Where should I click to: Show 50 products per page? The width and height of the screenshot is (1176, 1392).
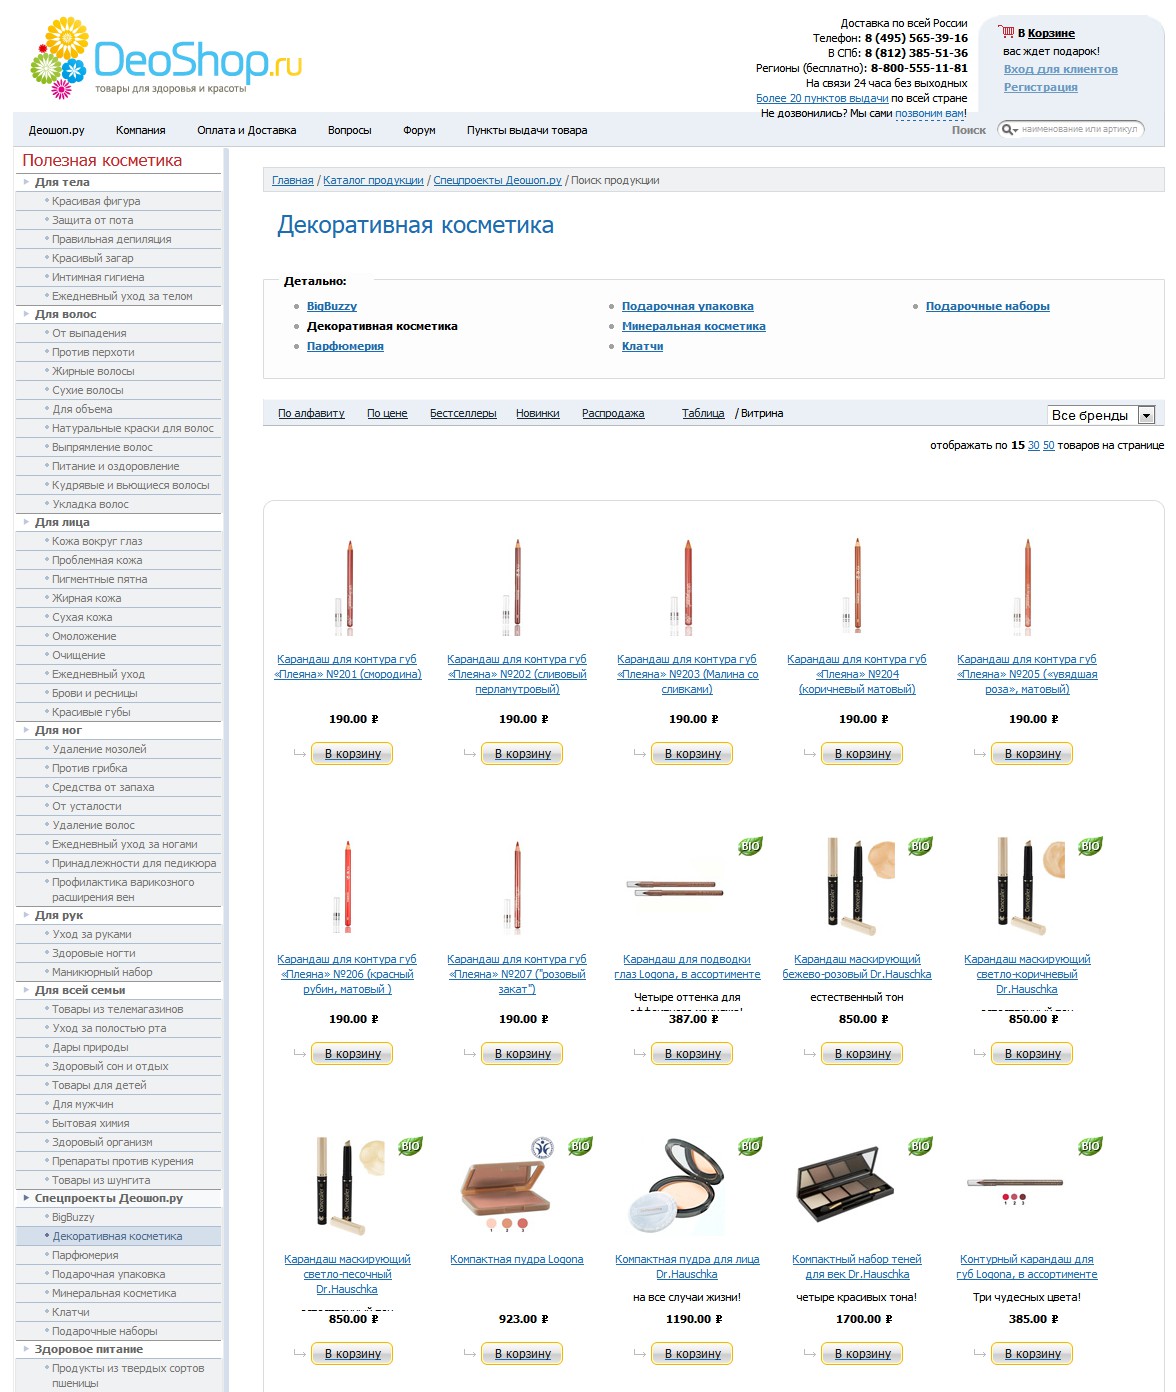1049,445
